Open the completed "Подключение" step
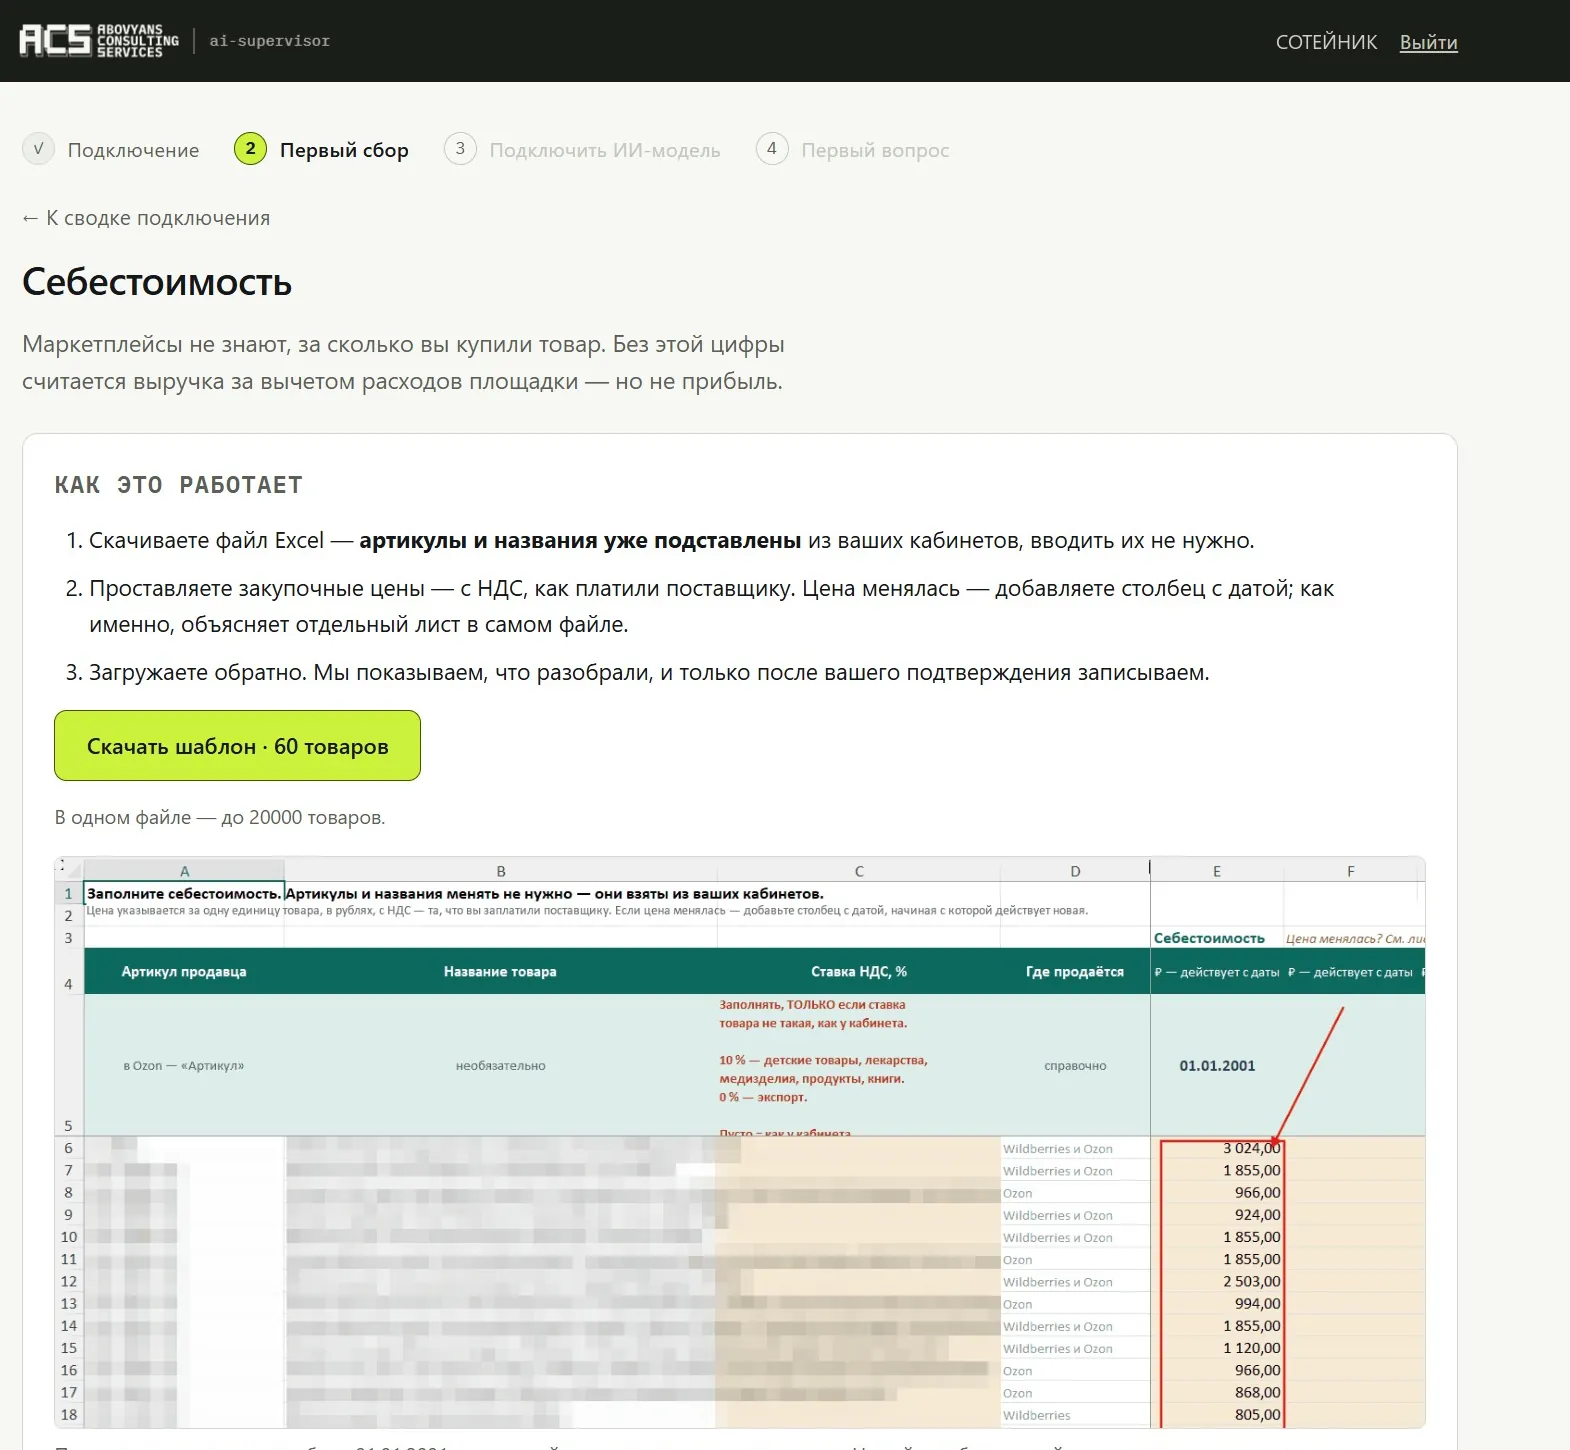Screen dimensions: 1570x1450 (x=111, y=150)
